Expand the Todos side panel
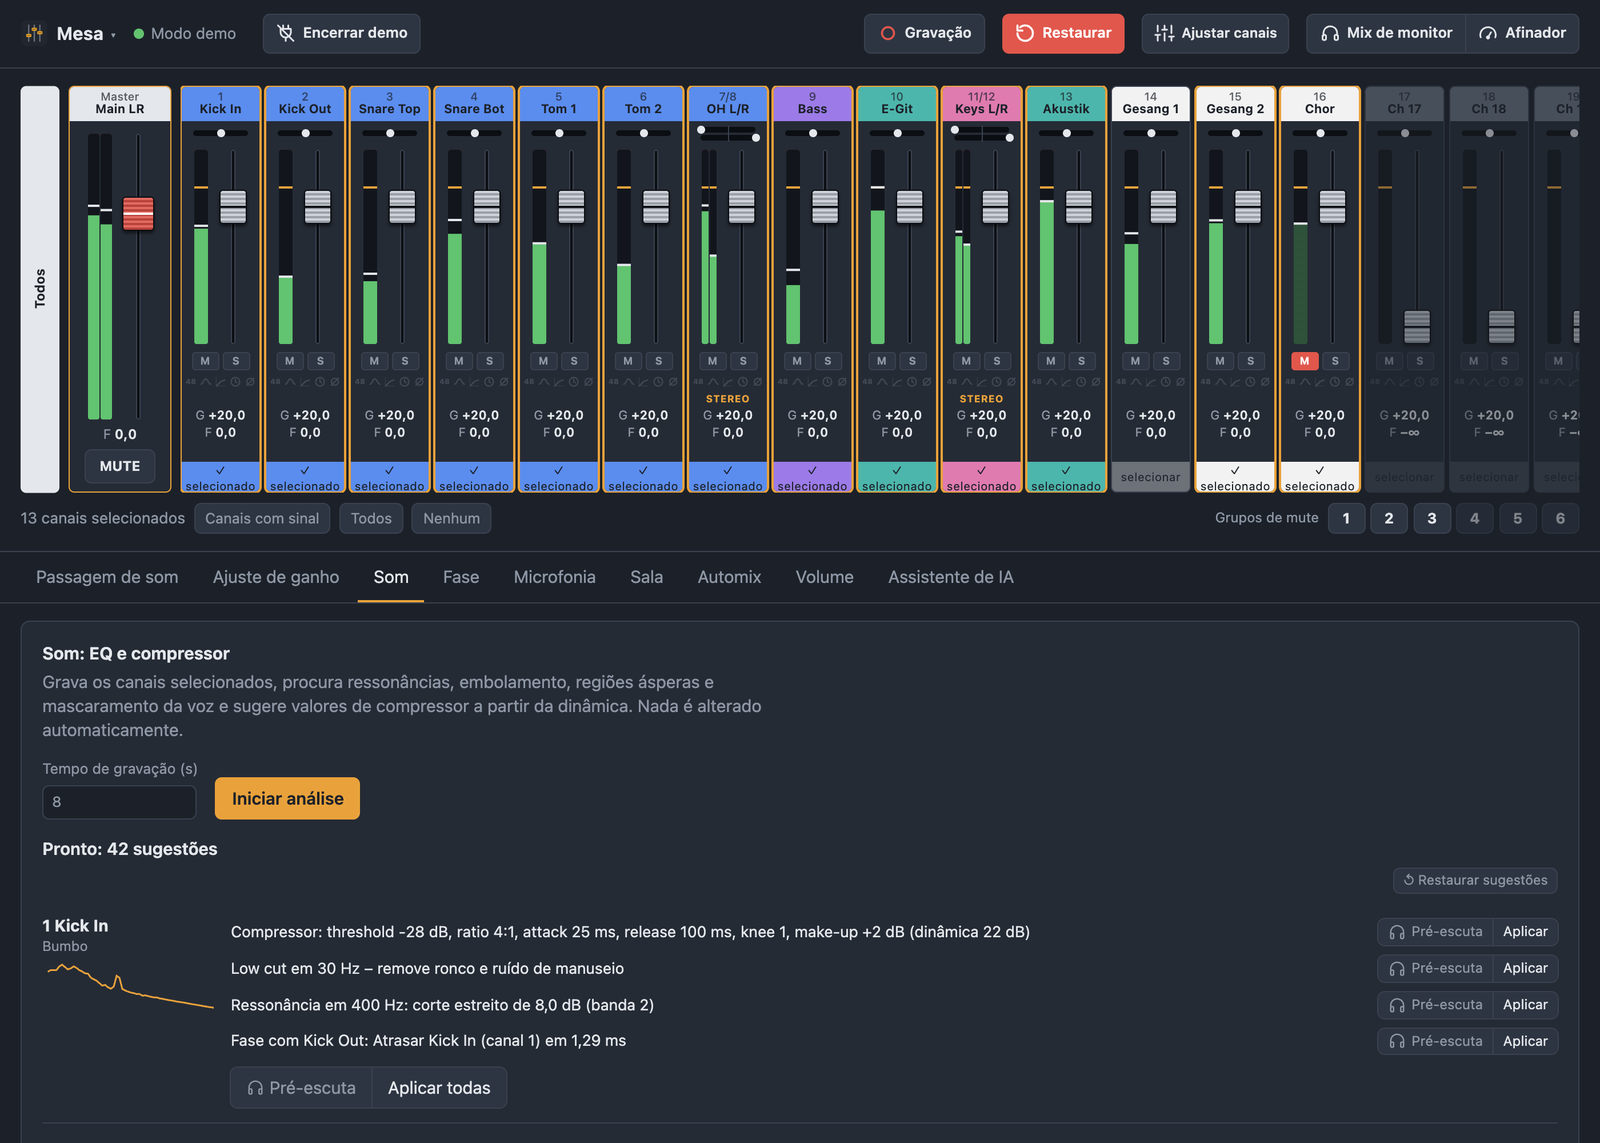Image resolution: width=1600 pixels, height=1143 pixels. coord(40,289)
